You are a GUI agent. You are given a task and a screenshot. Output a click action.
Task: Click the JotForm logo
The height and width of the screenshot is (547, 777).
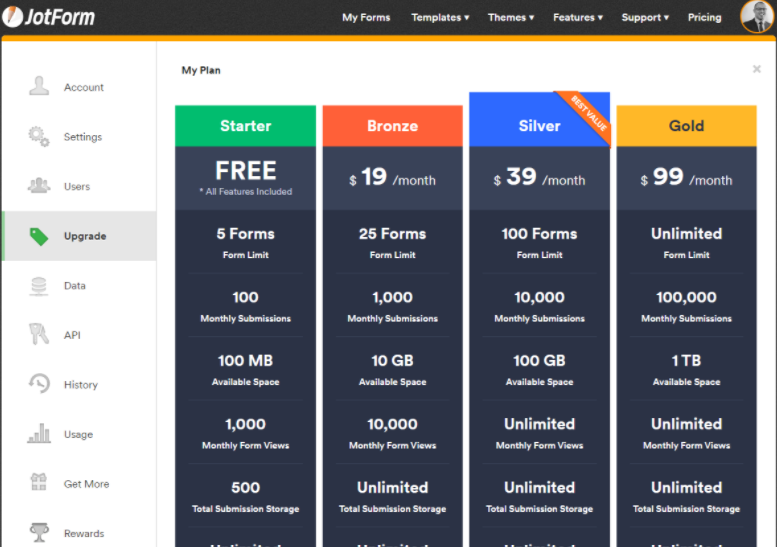[48, 17]
